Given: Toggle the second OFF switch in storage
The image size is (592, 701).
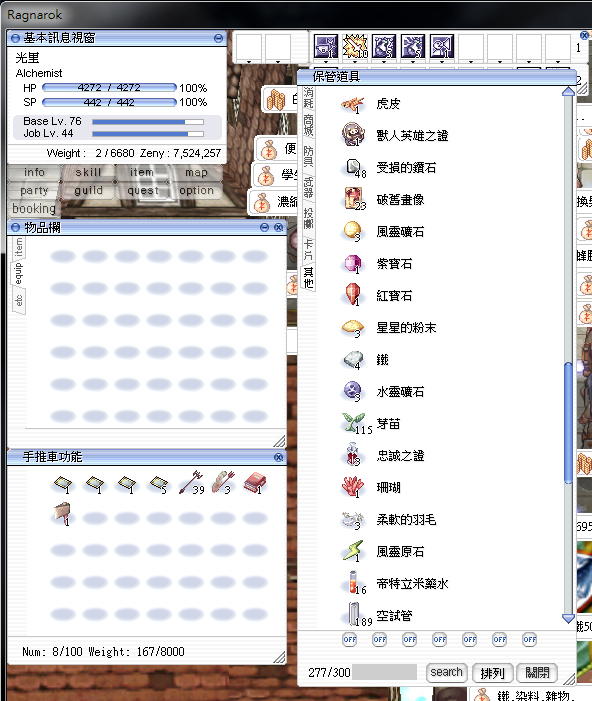Looking at the screenshot, I should click(x=380, y=639).
